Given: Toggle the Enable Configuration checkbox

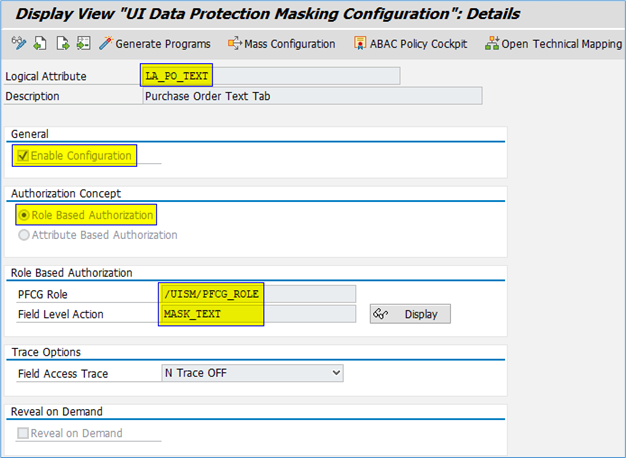Looking at the screenshot, I should point(23,155).
